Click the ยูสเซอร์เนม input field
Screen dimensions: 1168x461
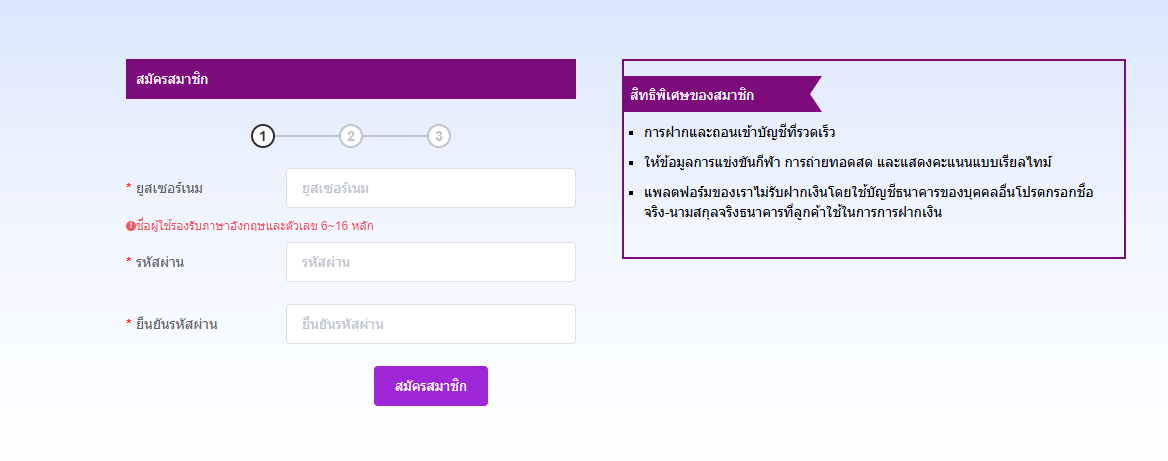(431, 188)
